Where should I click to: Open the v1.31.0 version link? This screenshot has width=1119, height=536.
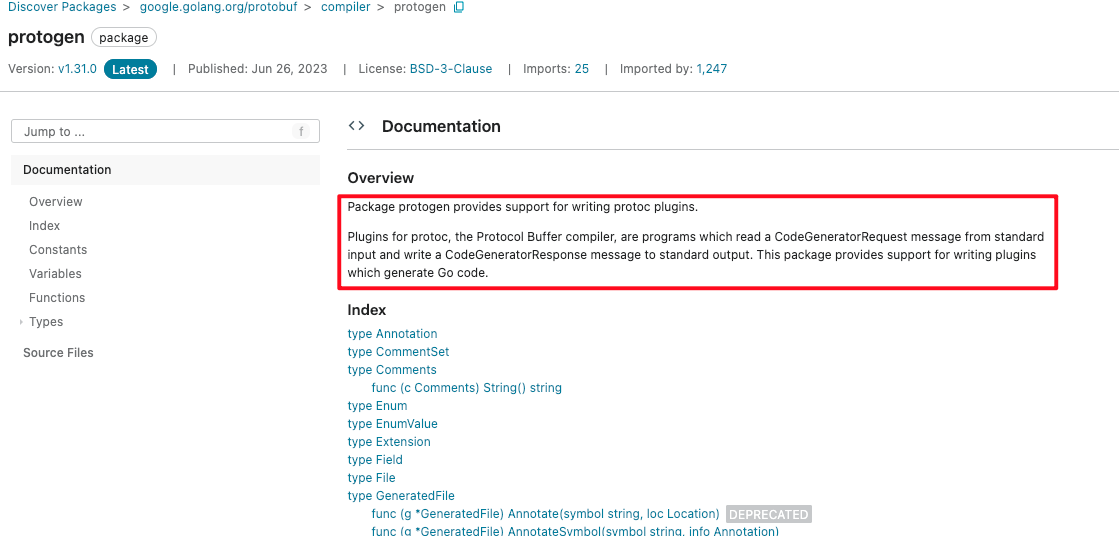(x=77, y=69)
